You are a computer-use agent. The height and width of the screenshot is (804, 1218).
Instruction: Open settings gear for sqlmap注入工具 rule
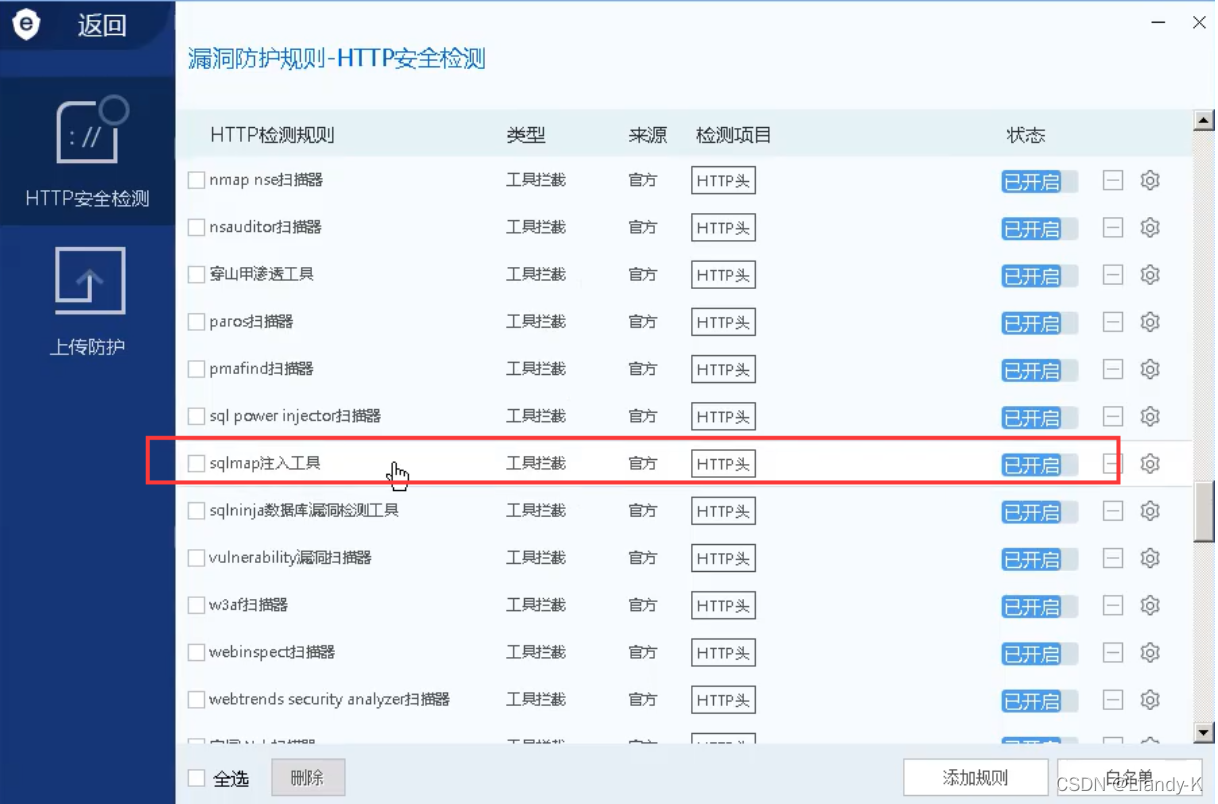[x=1150, y=464]
